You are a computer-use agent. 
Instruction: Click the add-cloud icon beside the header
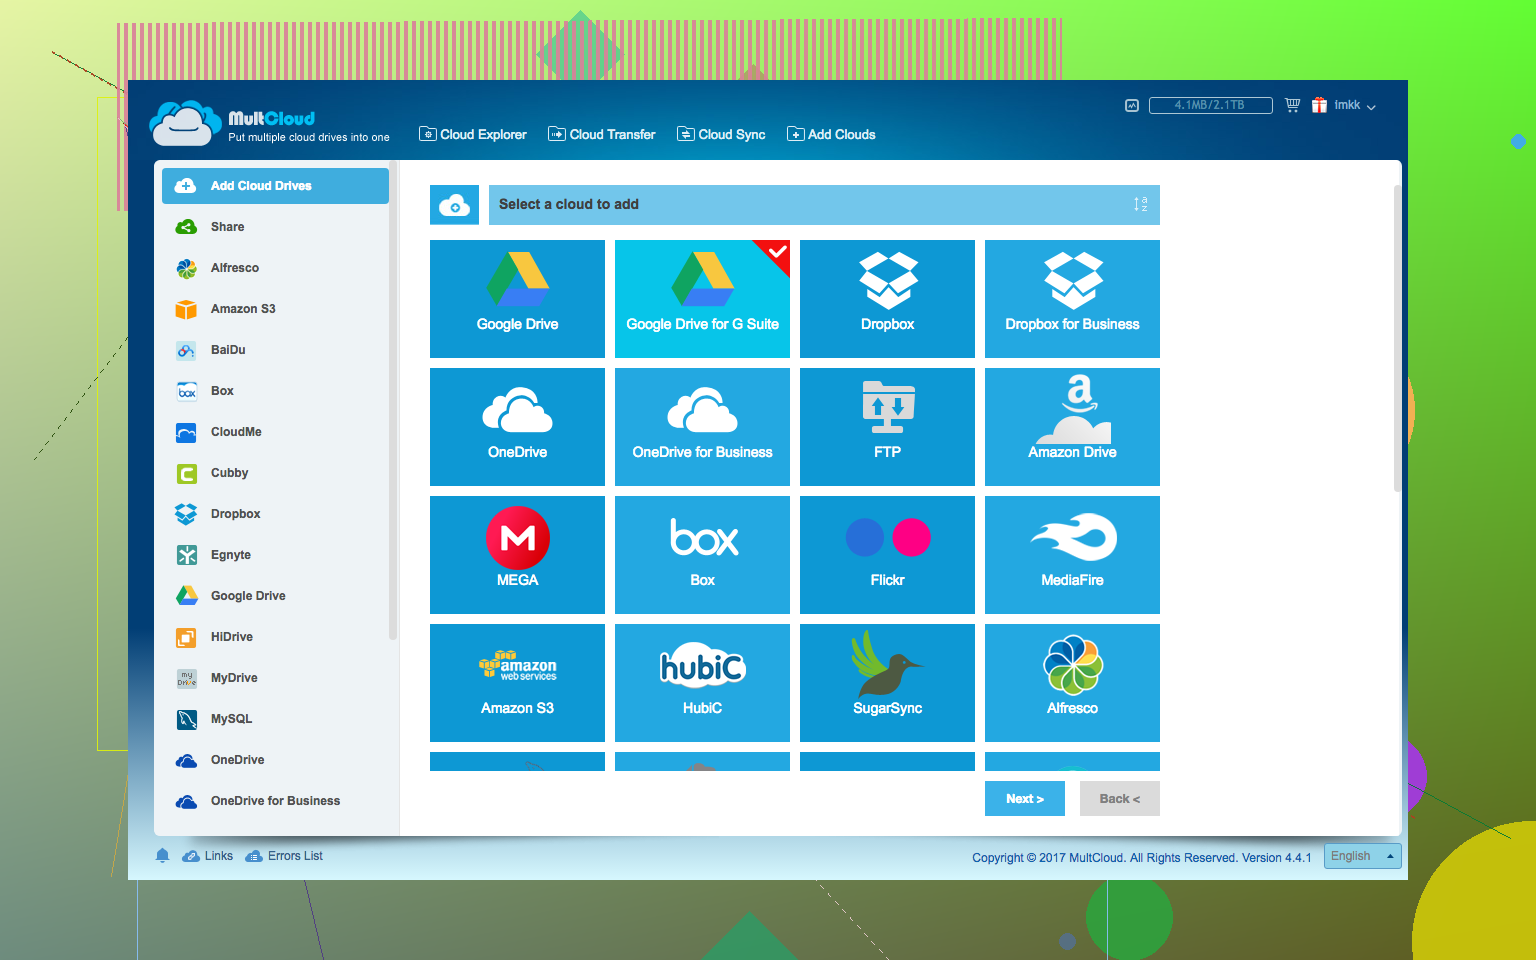(x=455, y=204)
